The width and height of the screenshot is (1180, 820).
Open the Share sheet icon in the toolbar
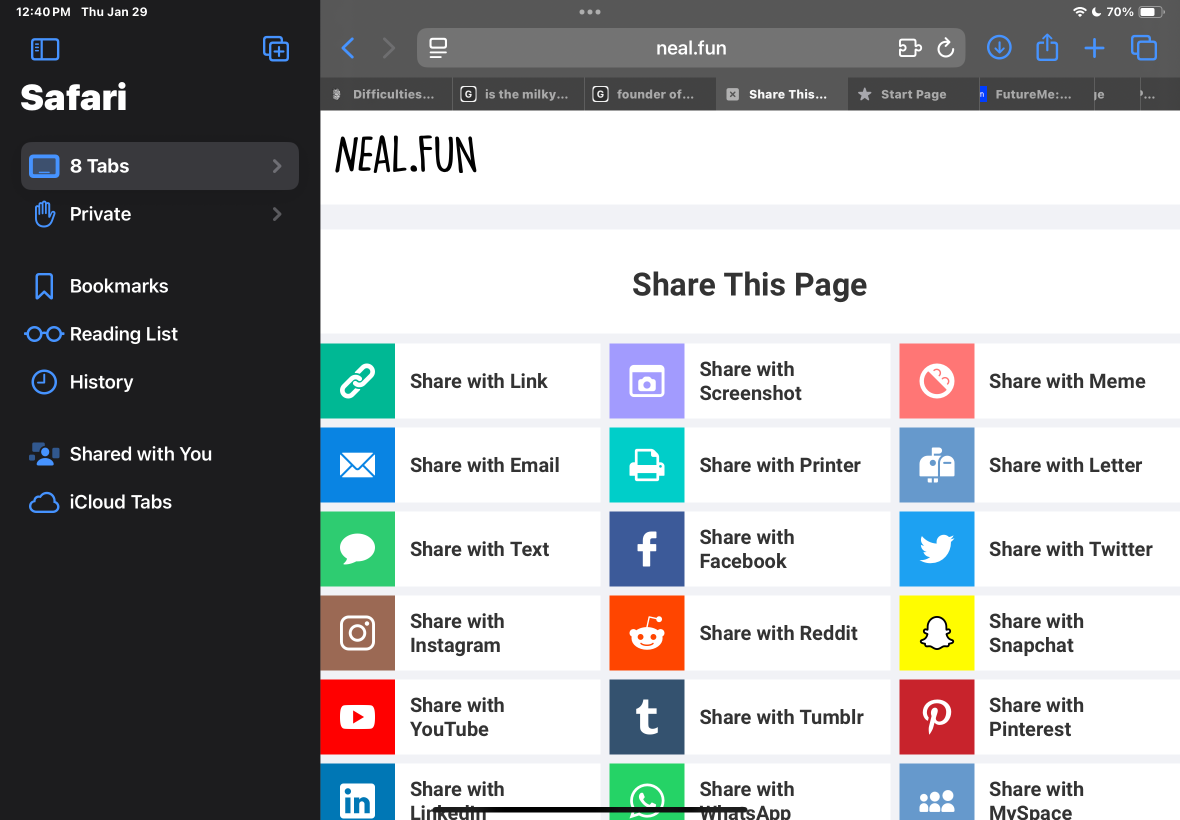(x=1047, y=47)
